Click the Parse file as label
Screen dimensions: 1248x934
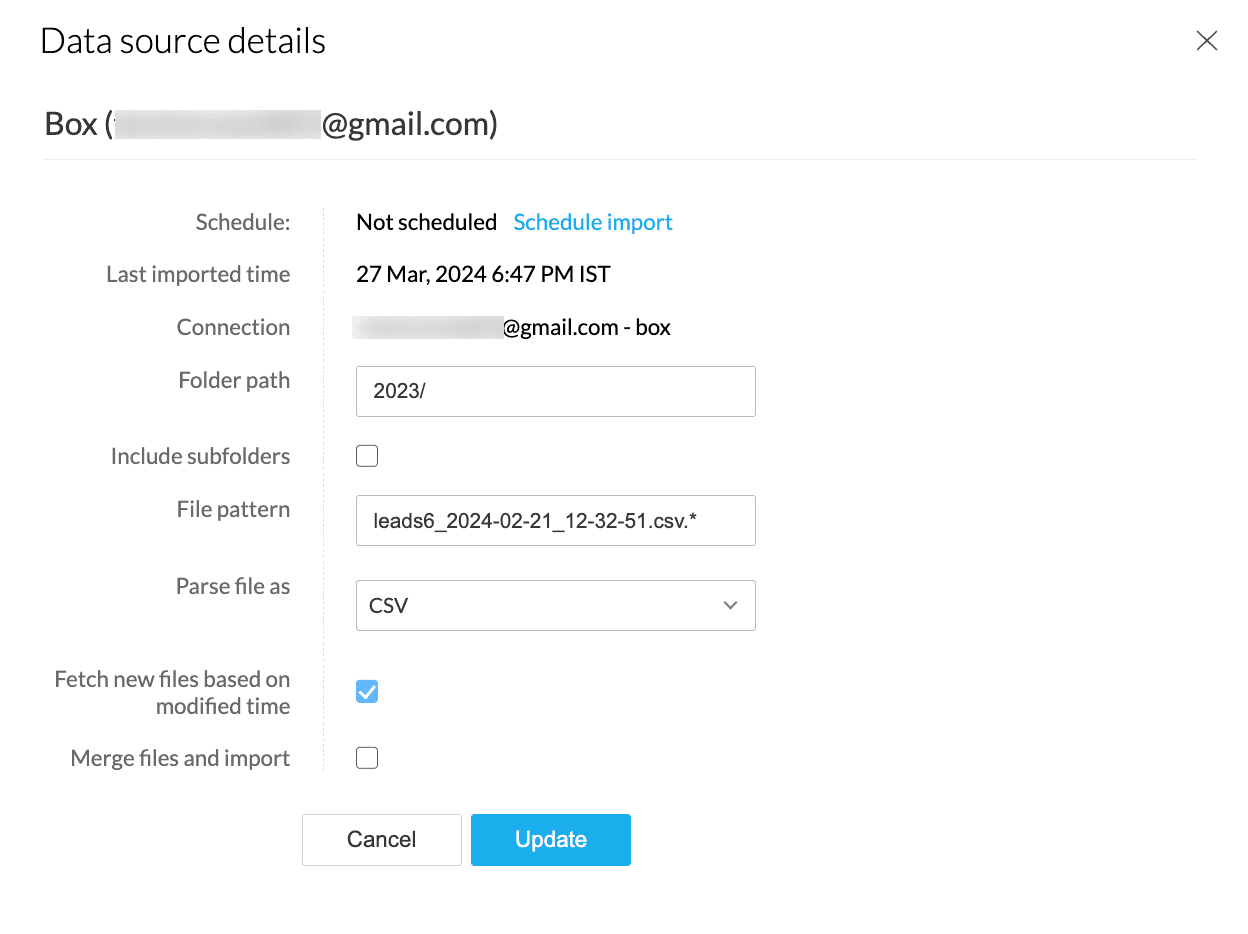click(x=233, y=586)
